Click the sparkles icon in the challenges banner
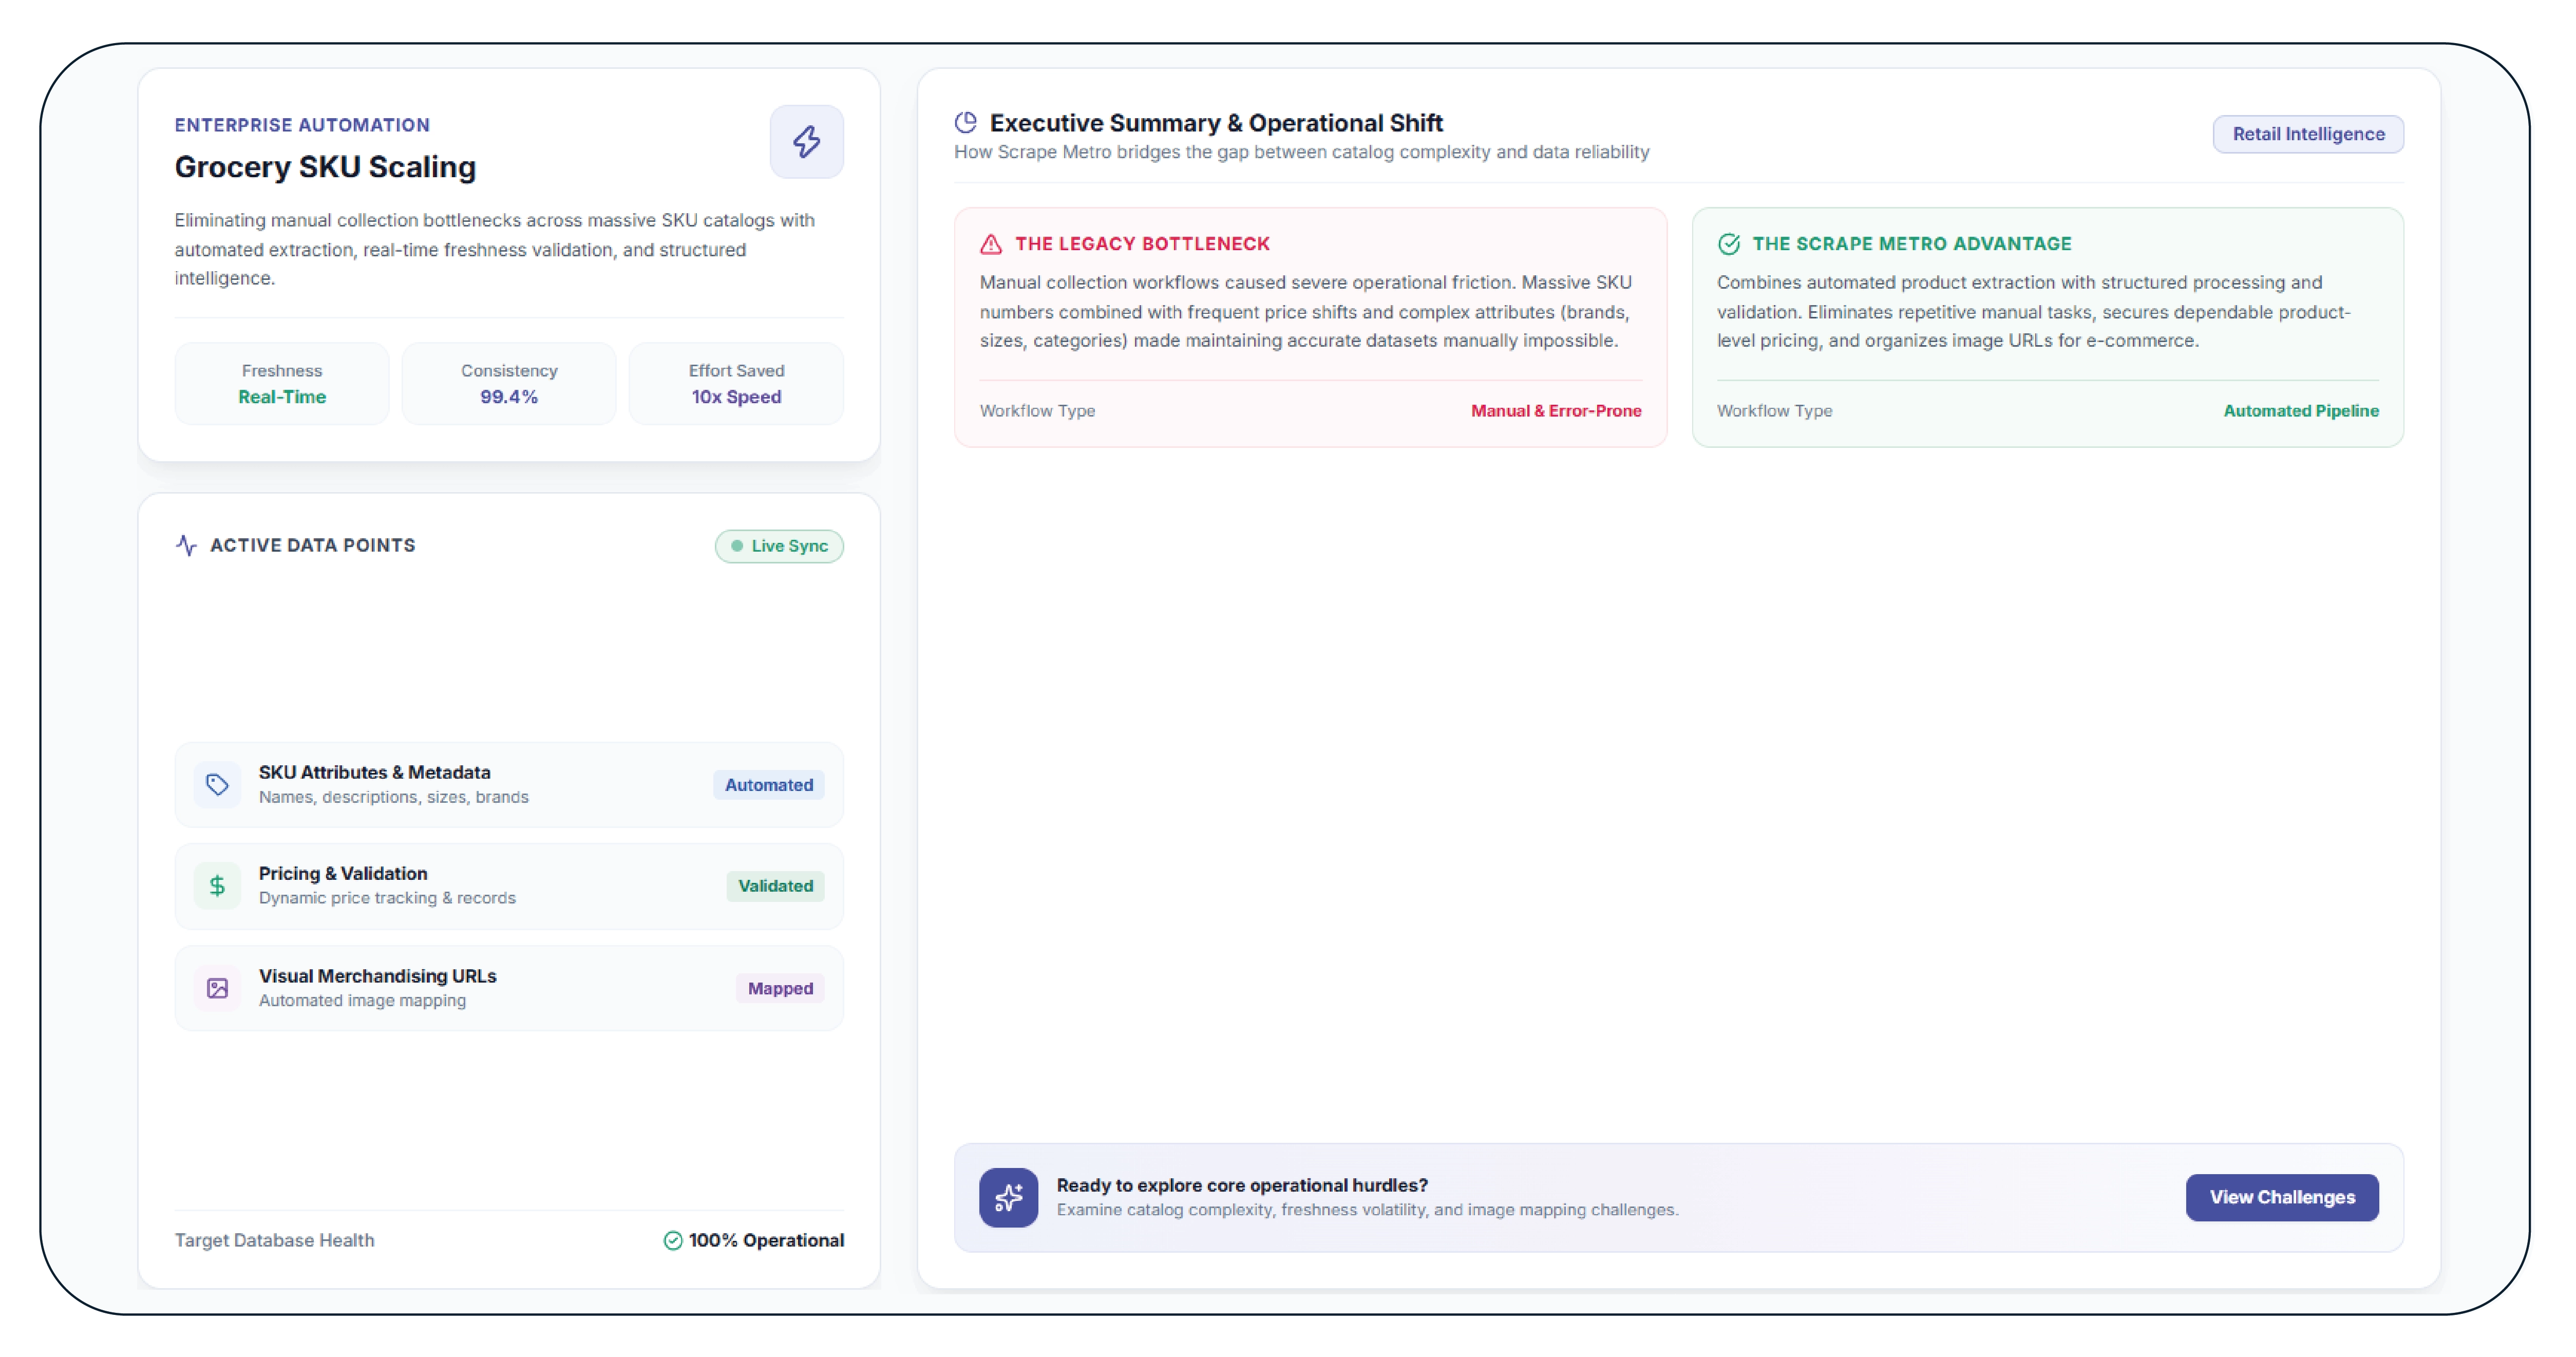Screen dimensions: 2576x1357 click(x=1008, y=1197)
